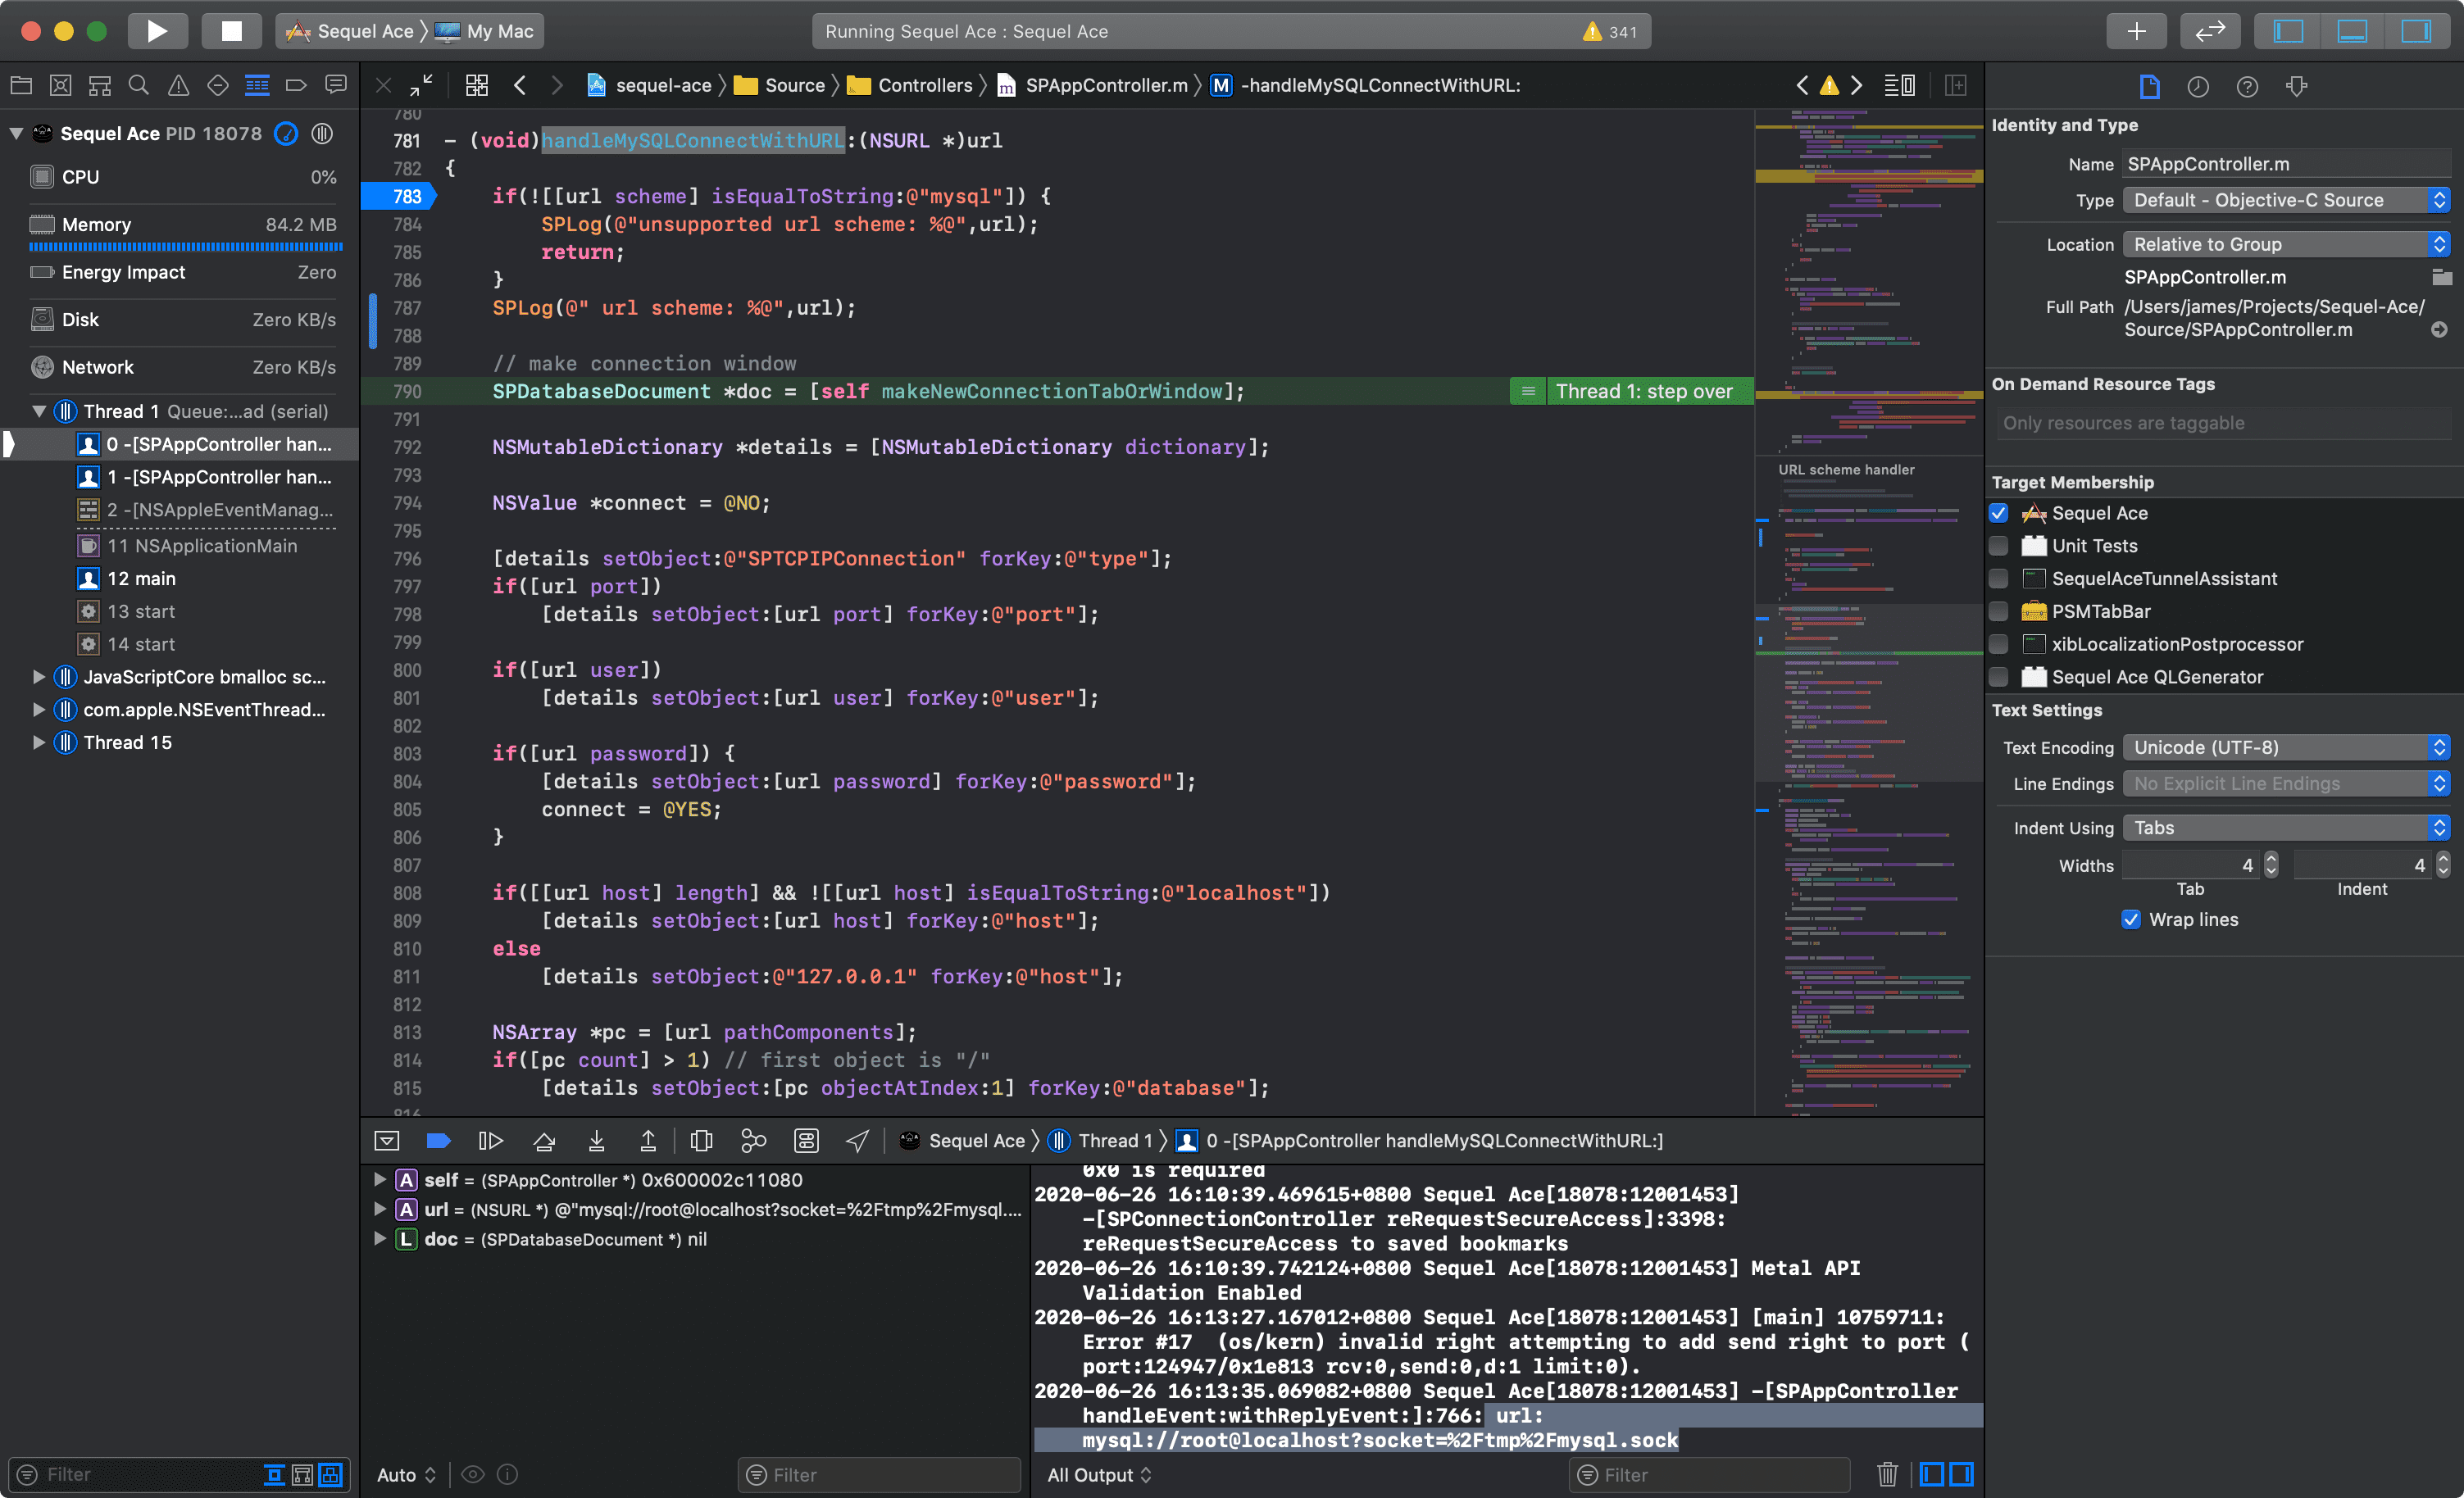
Task: Click the Simulate Location icon
Action: [x=857, y=1140]
